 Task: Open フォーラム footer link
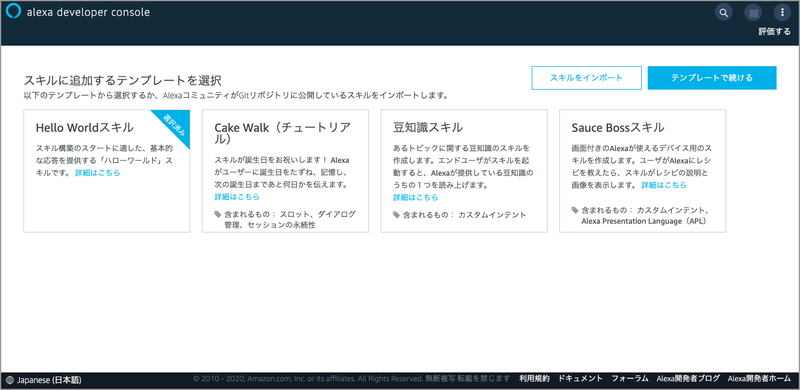630,379
